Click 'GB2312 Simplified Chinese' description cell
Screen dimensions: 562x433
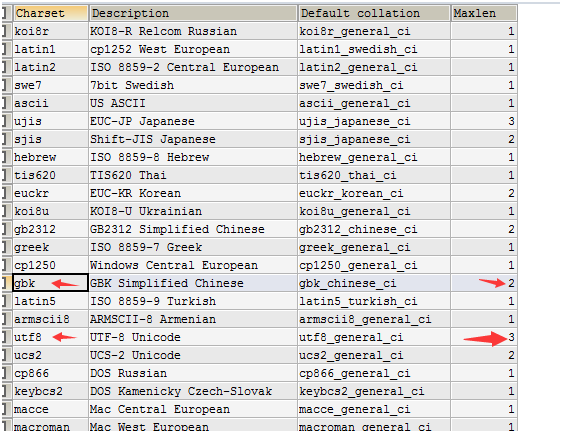[x=193, y=229]
